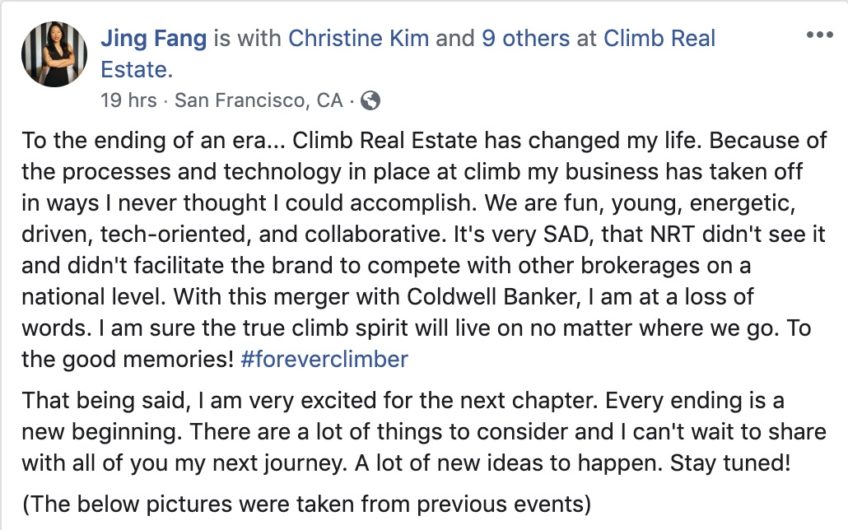848x530 pixels.
Task: Open Jing Fang's profile picture
Action: tap(54, 54)
